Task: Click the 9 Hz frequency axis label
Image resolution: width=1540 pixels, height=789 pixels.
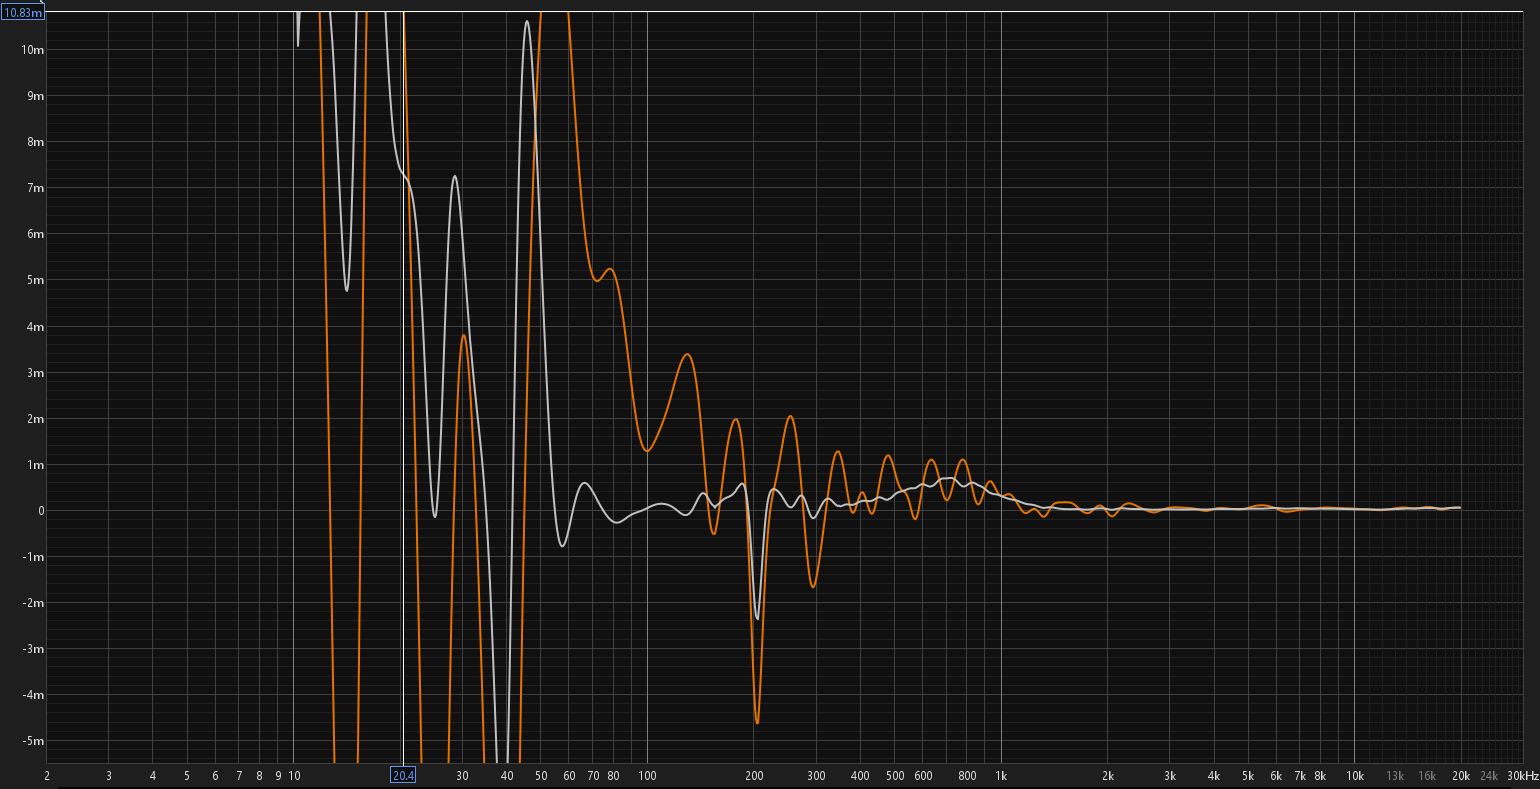Action: (278, 776)
